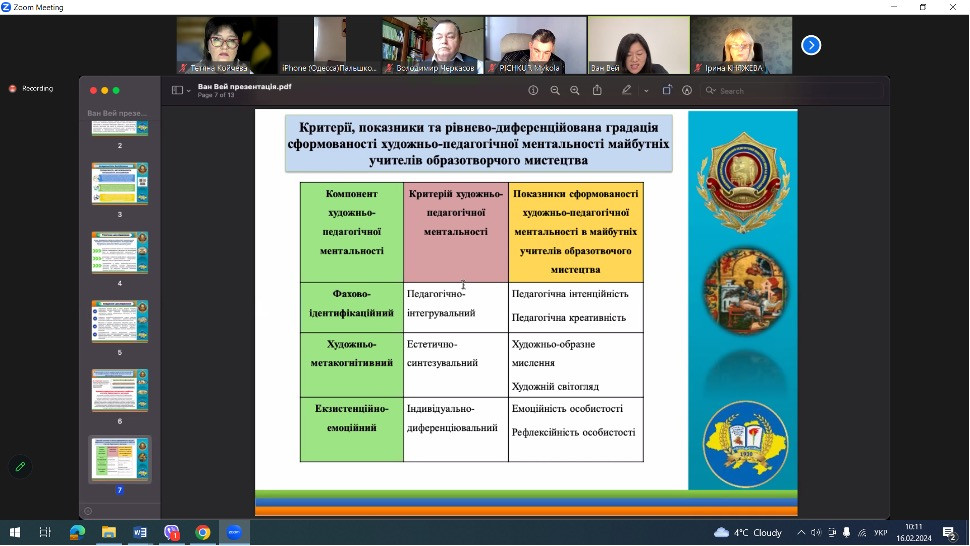Open Viber from the taskbar

coord(171,532)
